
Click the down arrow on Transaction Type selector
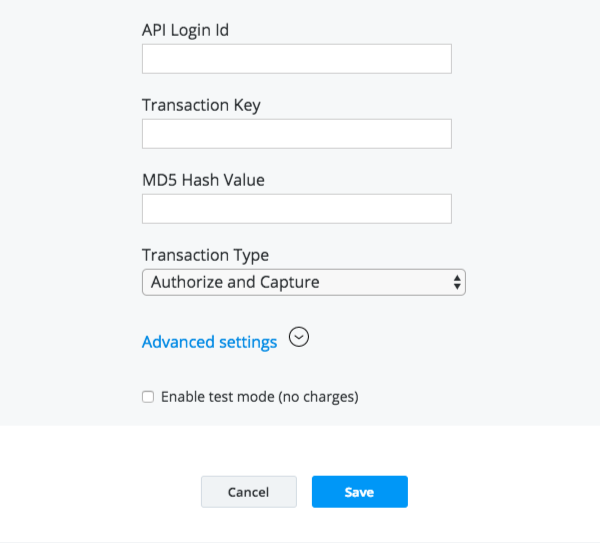[457, 287]
